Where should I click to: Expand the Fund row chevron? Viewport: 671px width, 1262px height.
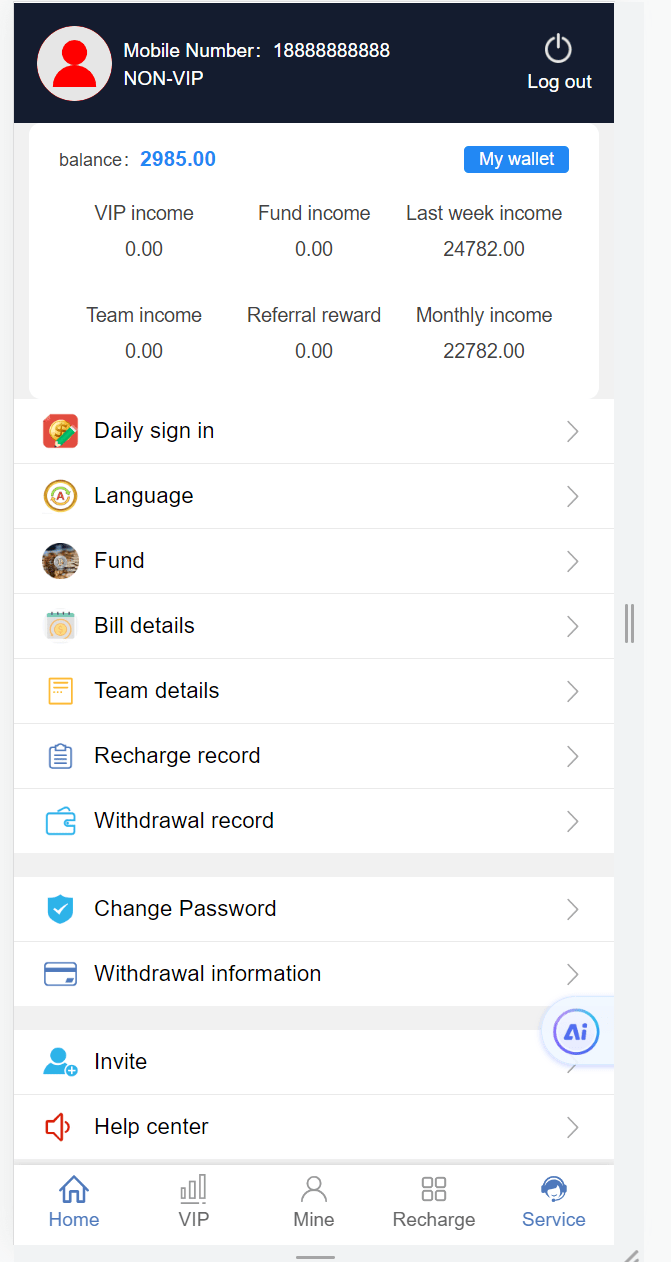573,561
